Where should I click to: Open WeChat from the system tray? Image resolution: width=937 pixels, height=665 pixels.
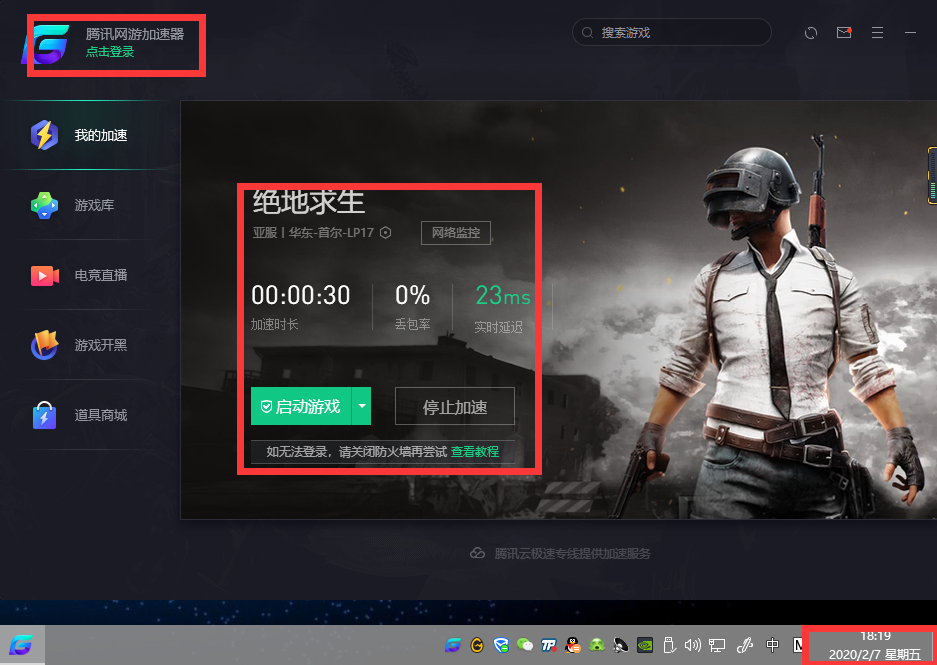tap(525, 645)
